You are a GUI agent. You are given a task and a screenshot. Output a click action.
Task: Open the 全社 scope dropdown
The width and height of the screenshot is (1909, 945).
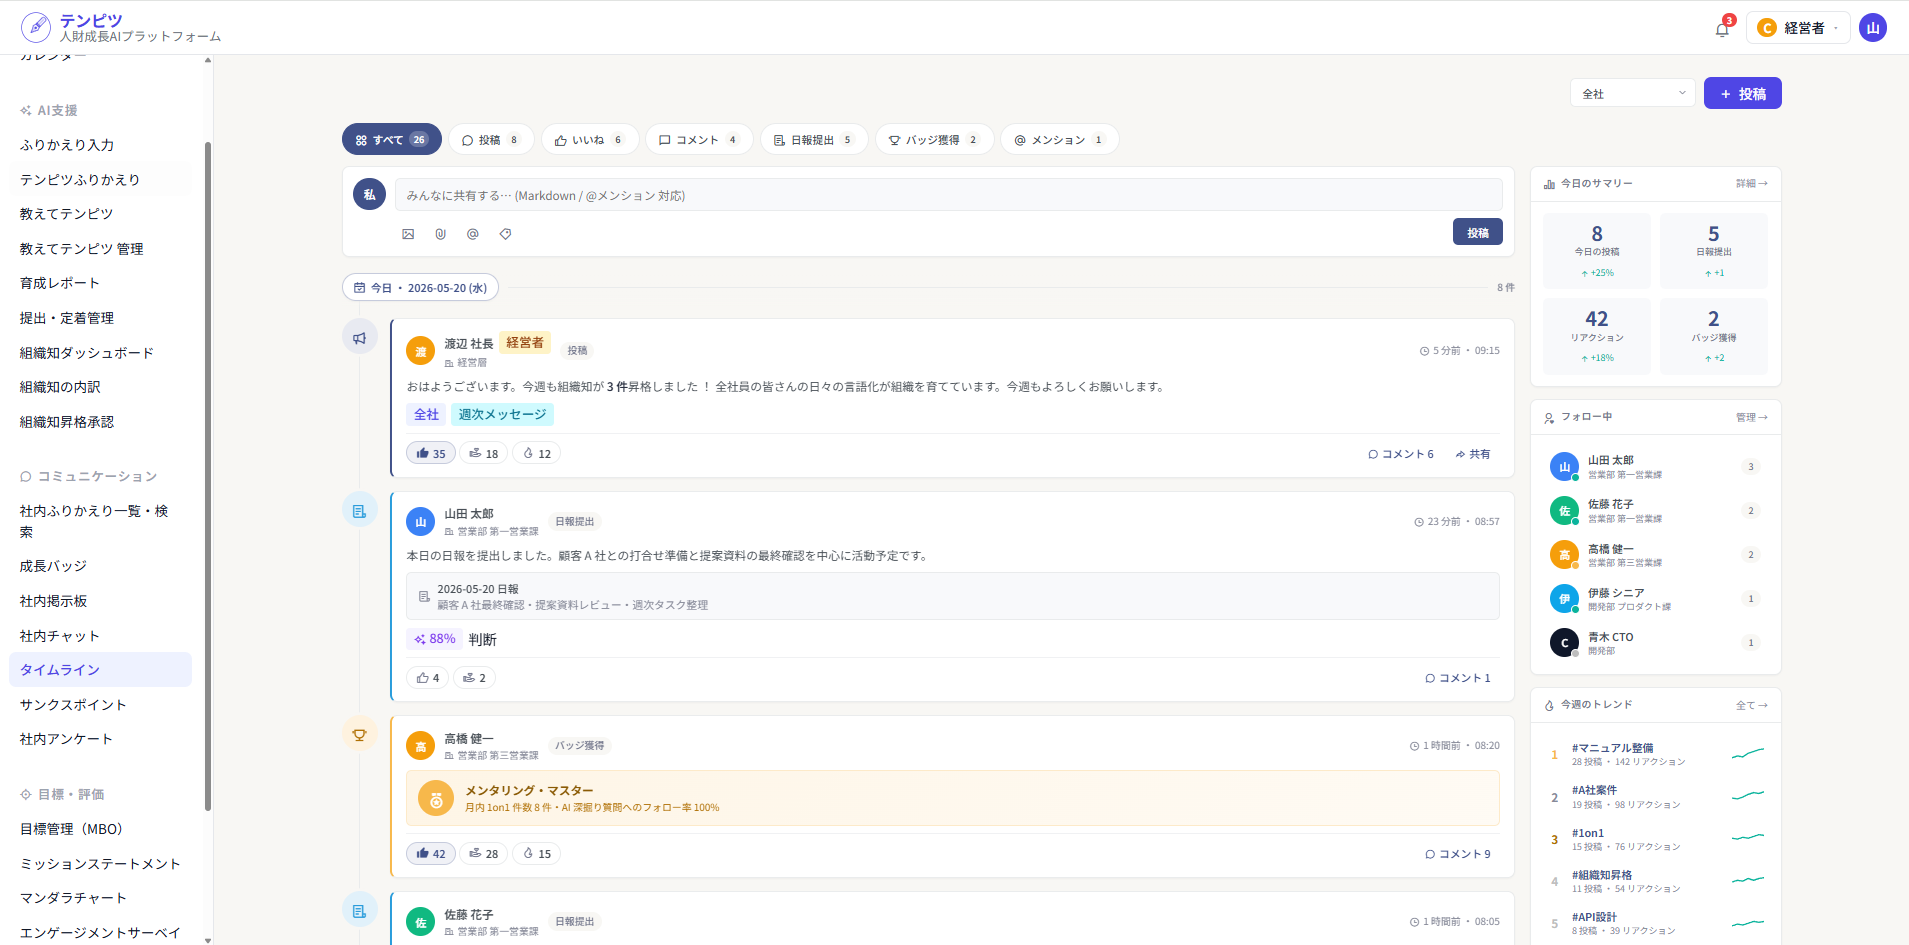point(1633,93)
